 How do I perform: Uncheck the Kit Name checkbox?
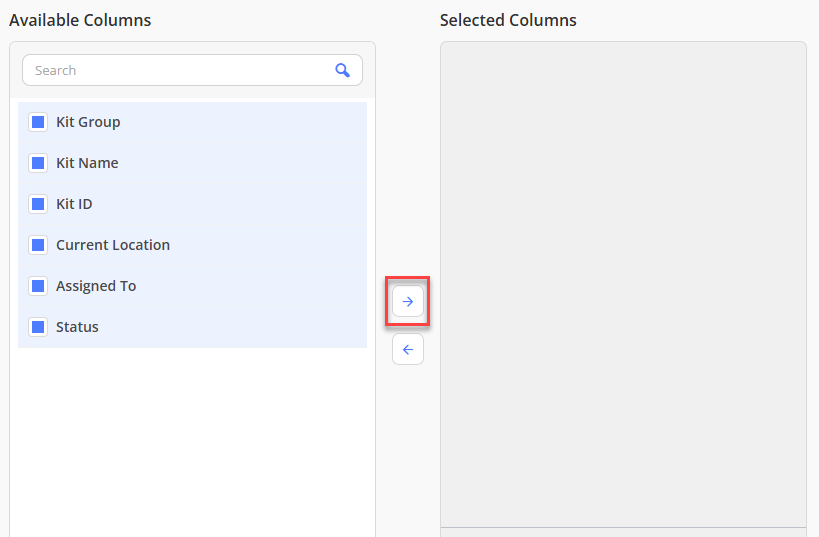pyautogui.click(x=38, y=163)
